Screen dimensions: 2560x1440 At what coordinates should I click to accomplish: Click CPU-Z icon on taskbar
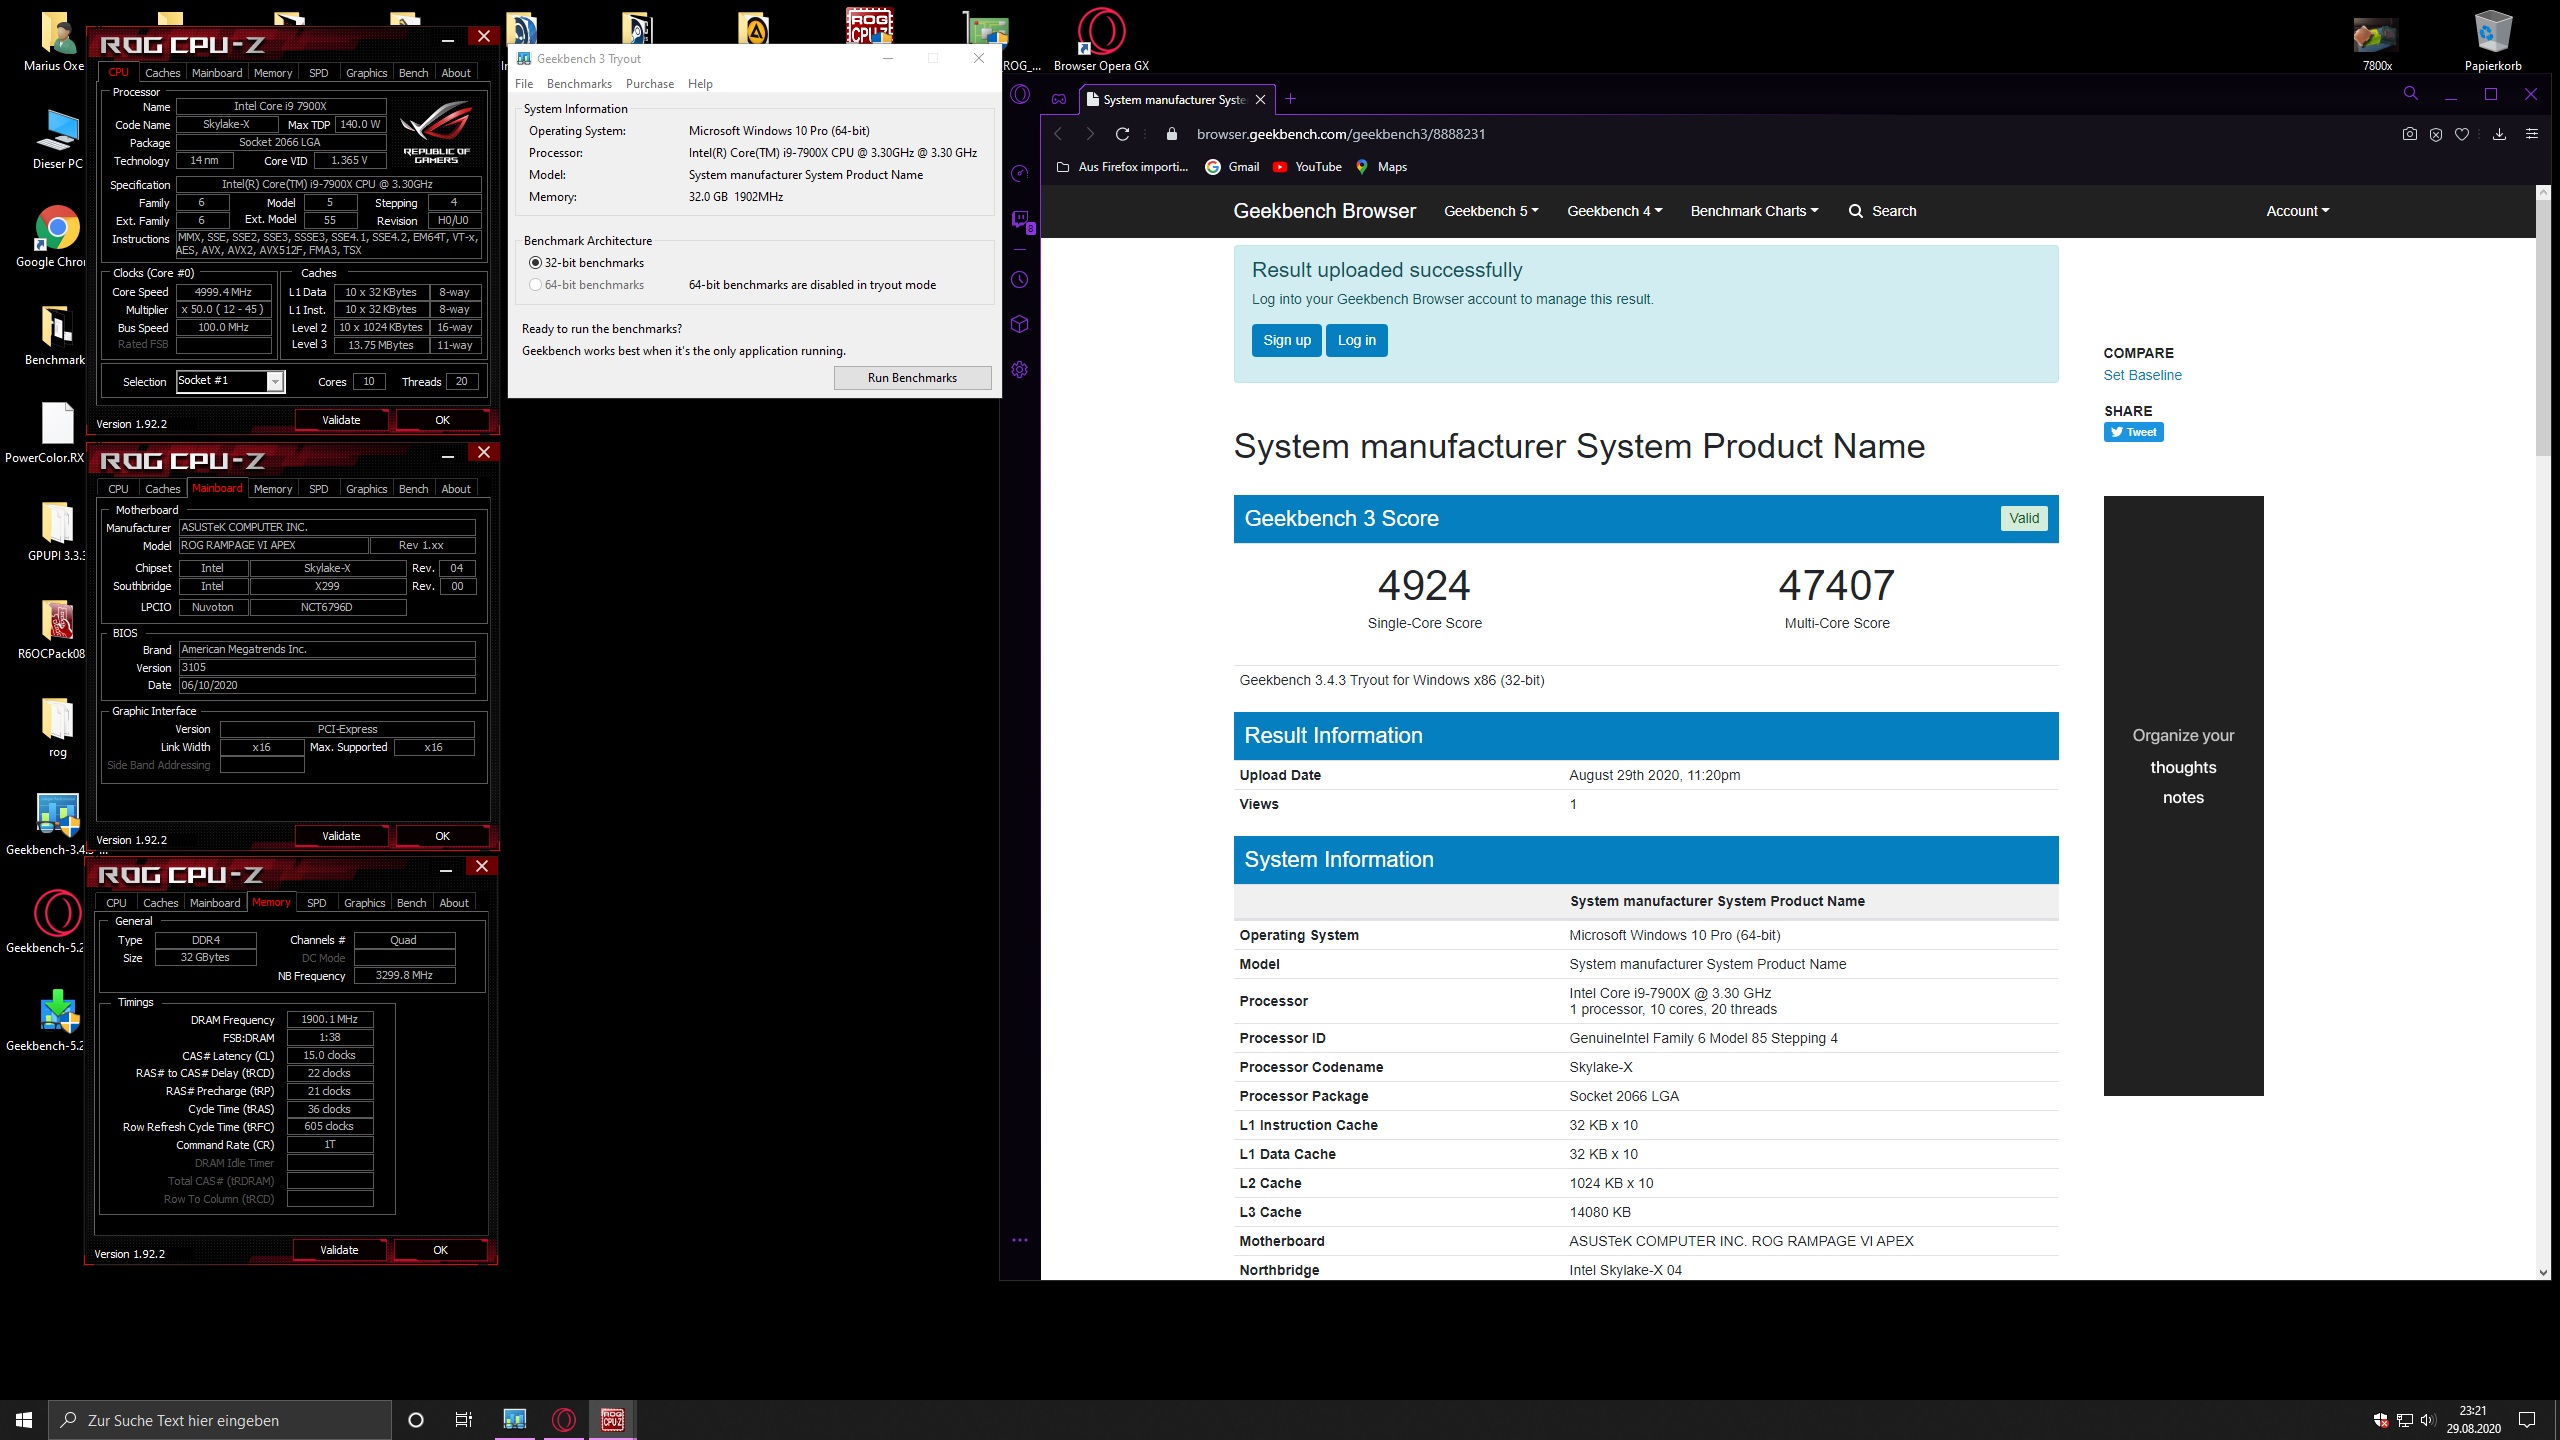[x=612, y=1420]
